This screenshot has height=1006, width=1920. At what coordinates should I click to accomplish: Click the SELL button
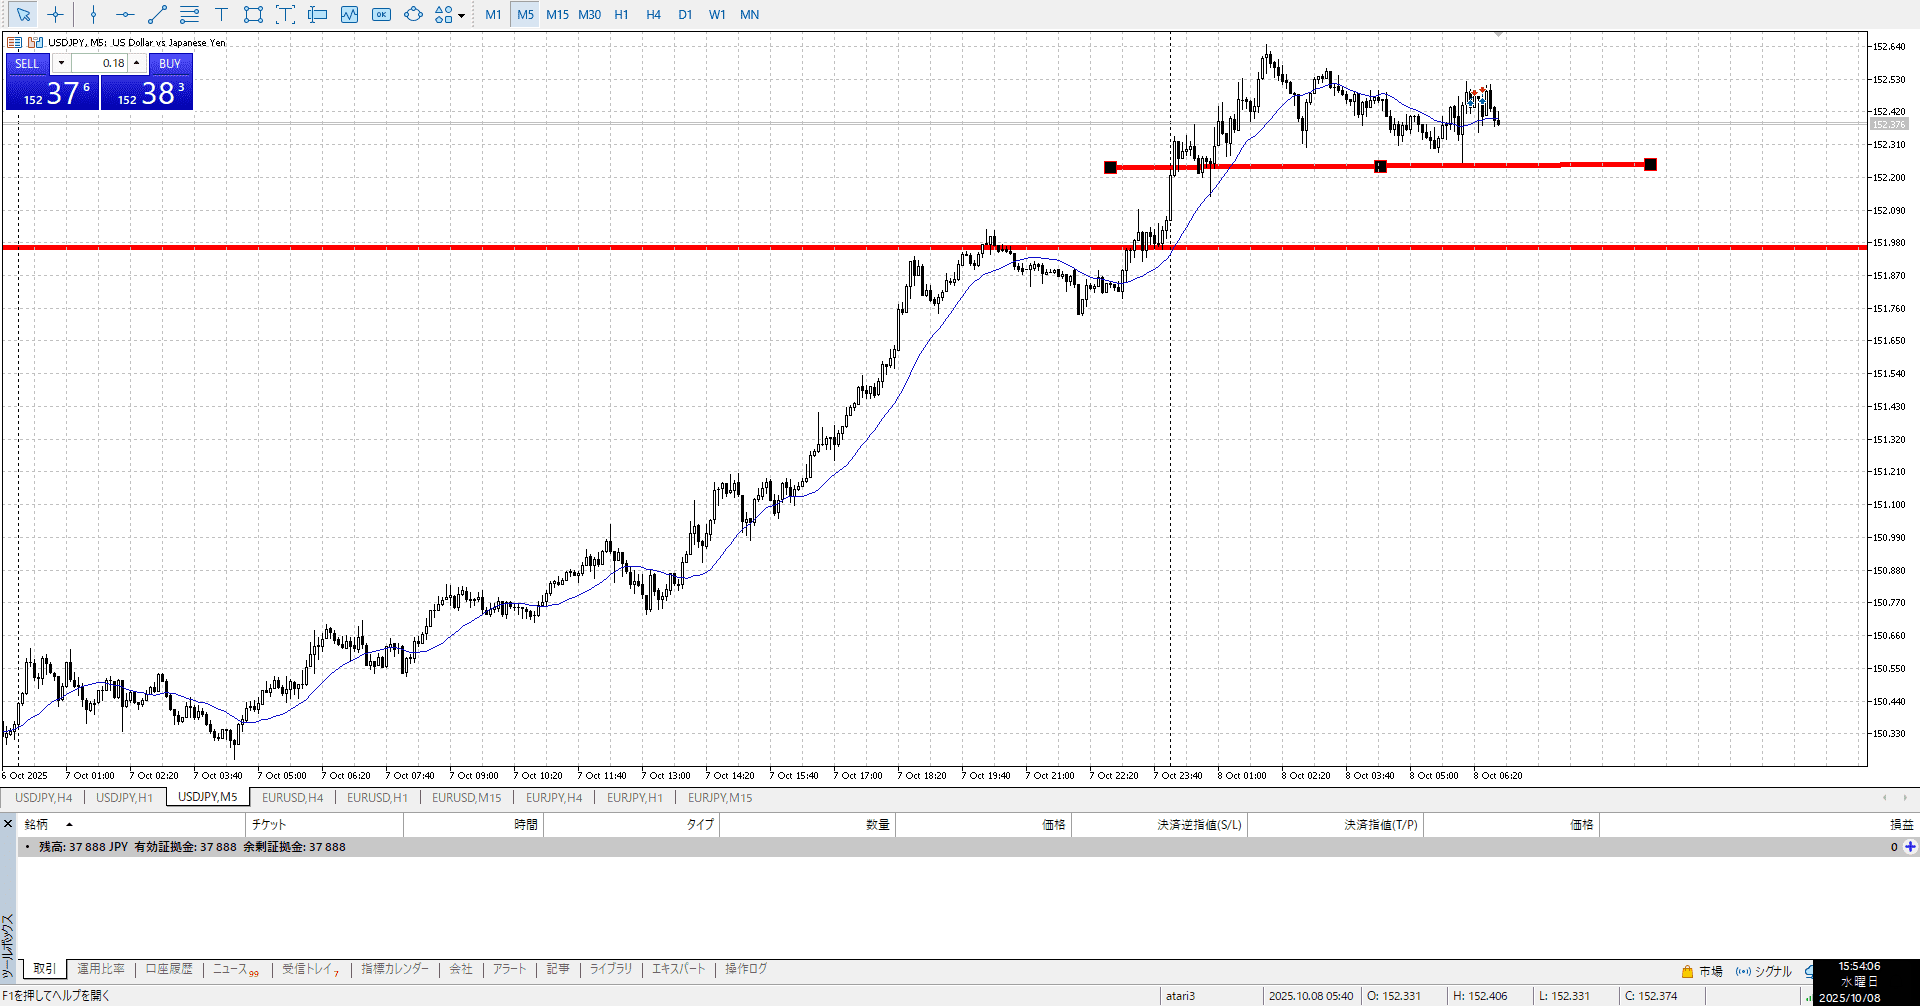point(27,63)
